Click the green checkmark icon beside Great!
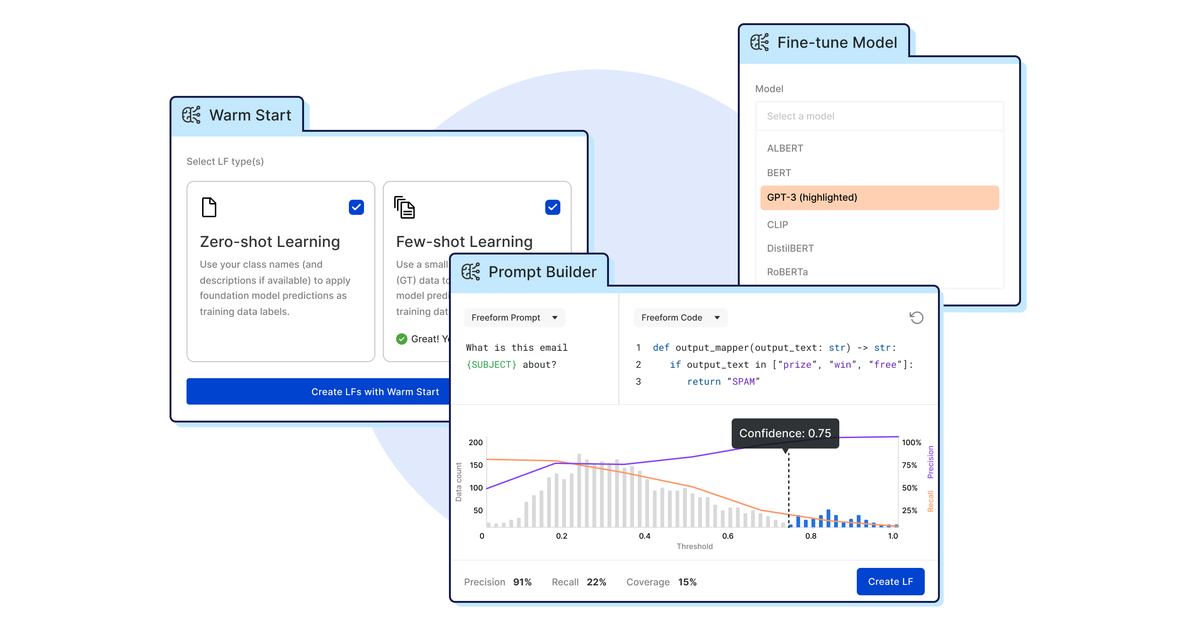This screenshot has height=627, width=1200. 402,339
